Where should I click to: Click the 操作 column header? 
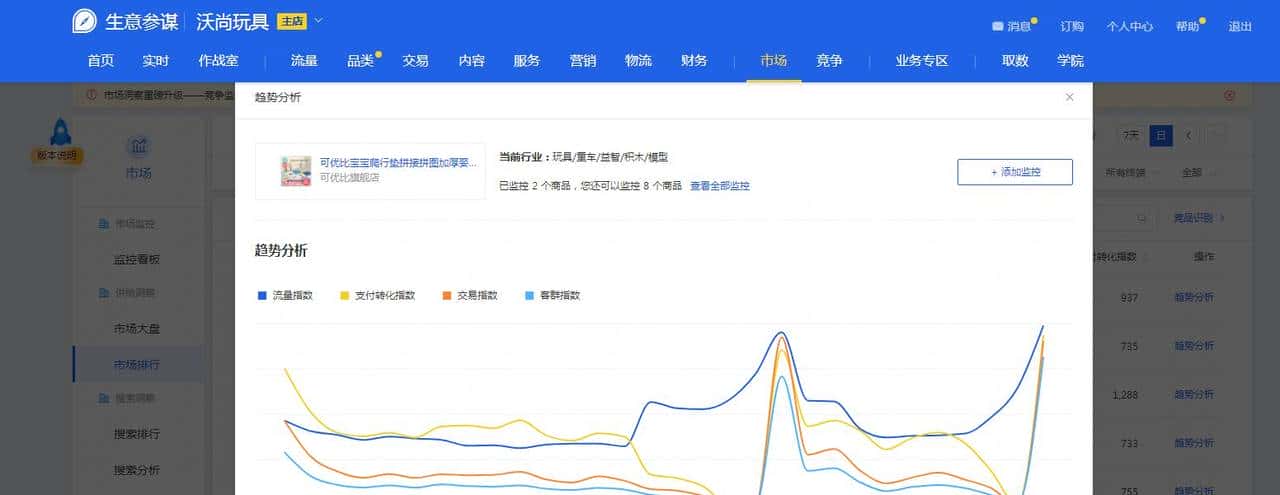pos(1203,257)
